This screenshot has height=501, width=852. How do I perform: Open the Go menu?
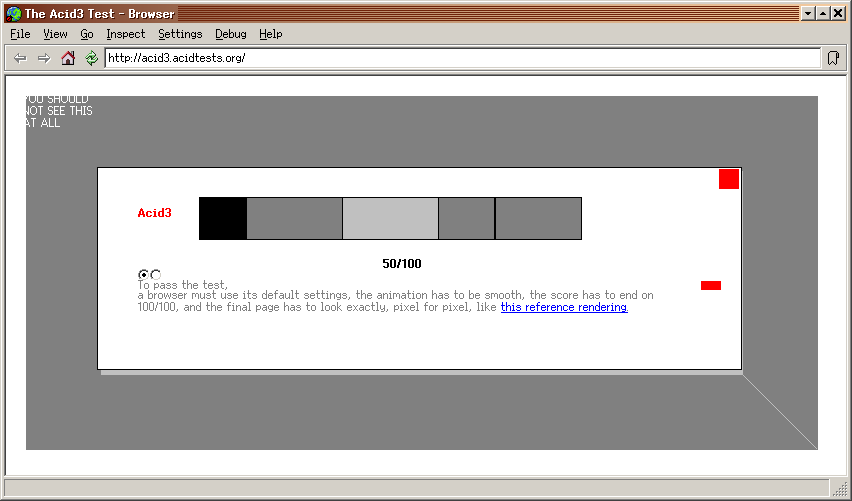(87, 34)
